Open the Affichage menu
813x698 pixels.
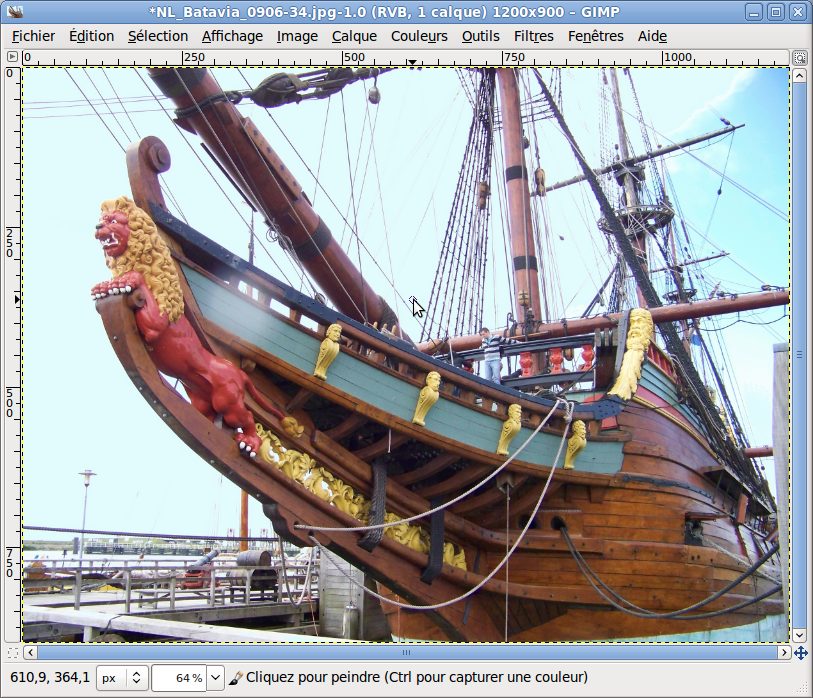232,36
